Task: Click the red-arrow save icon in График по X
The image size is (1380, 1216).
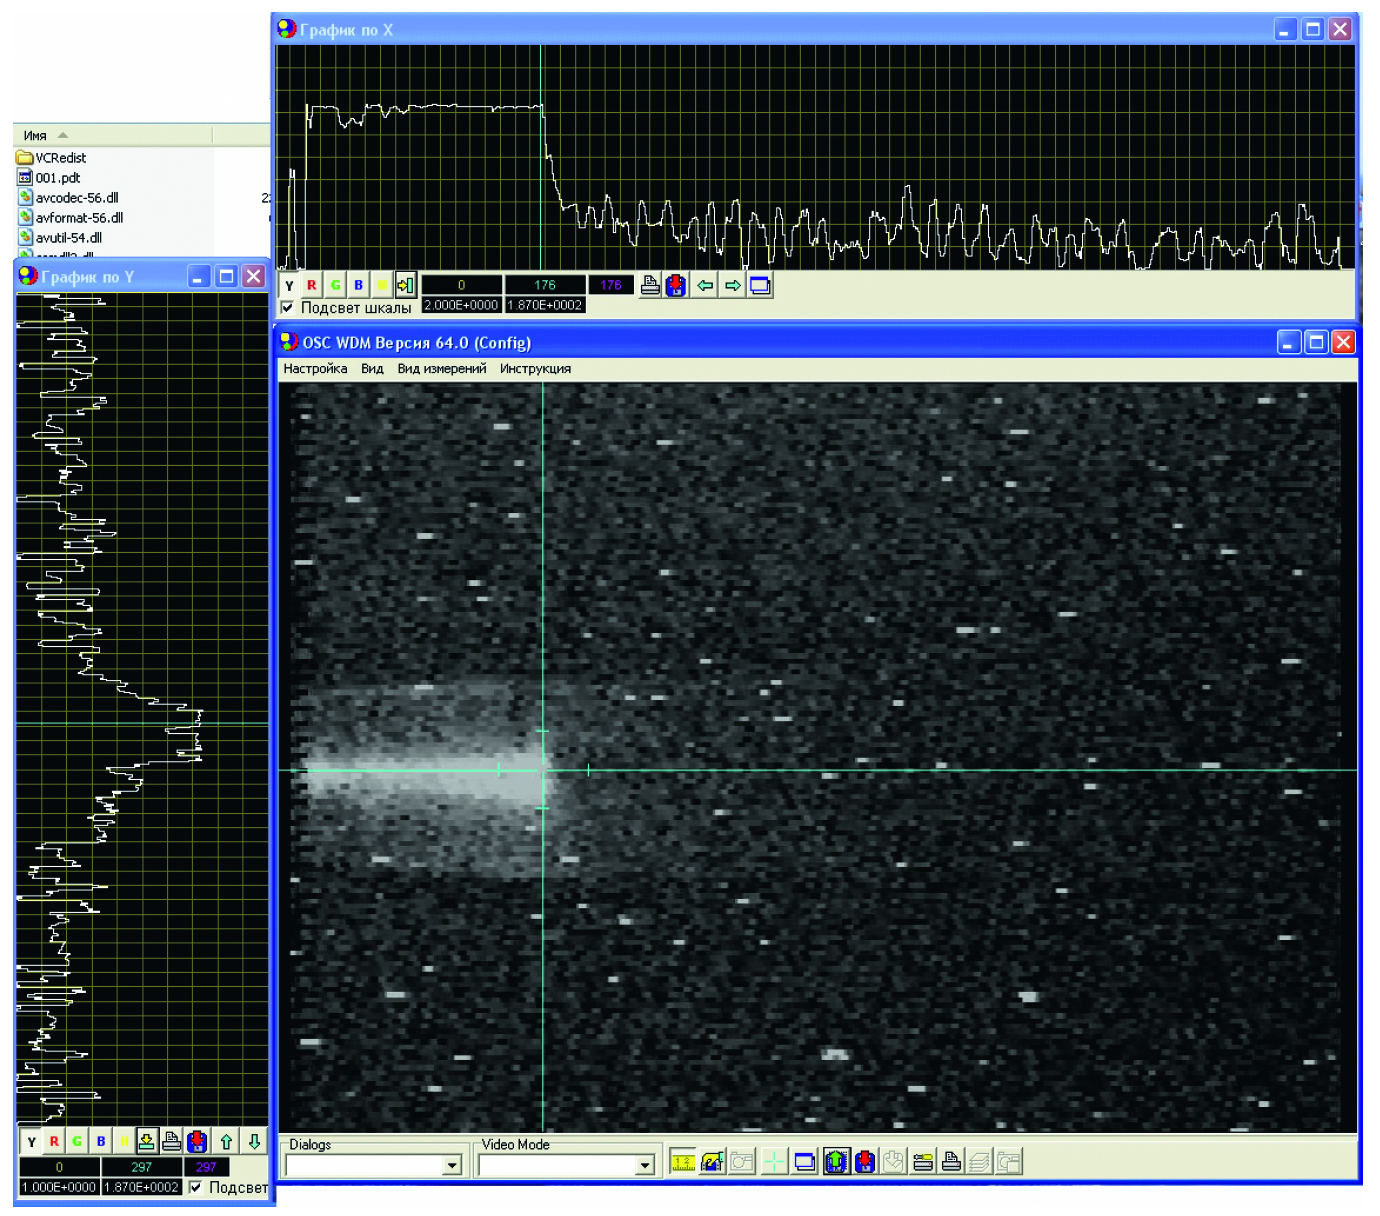Action: pos(676,286)
